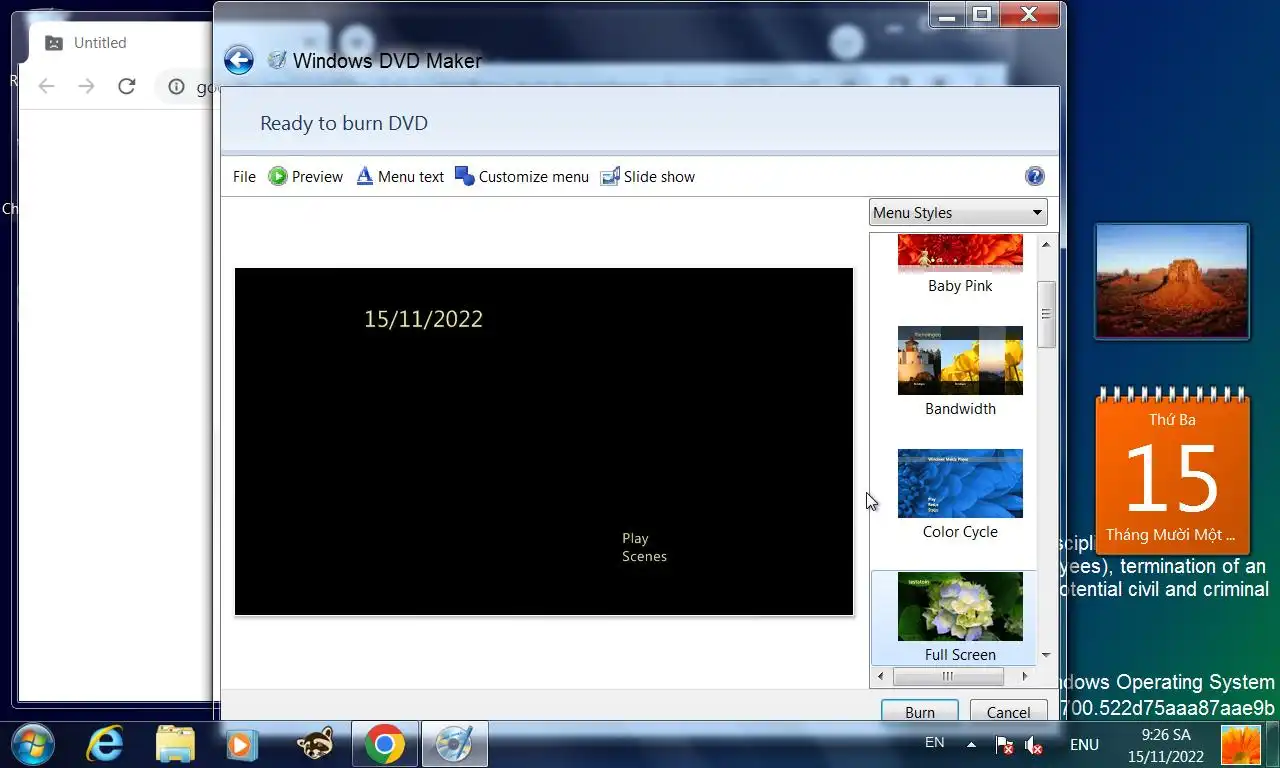The height and width of the screenshot is (768, 1280).
Task: Click Chrome's forward navigation arrow
Action: [86, 87]
